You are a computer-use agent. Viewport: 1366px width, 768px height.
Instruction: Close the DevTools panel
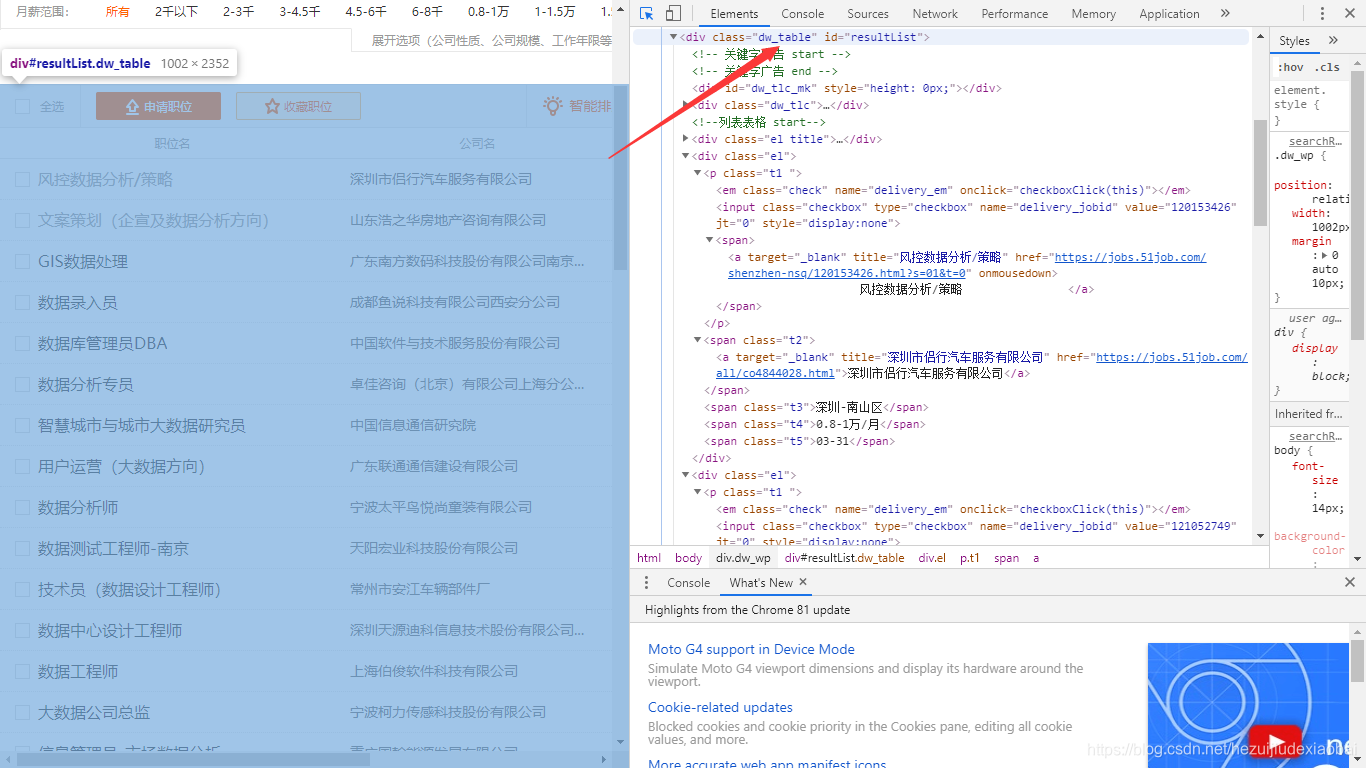click(1349, 14)
